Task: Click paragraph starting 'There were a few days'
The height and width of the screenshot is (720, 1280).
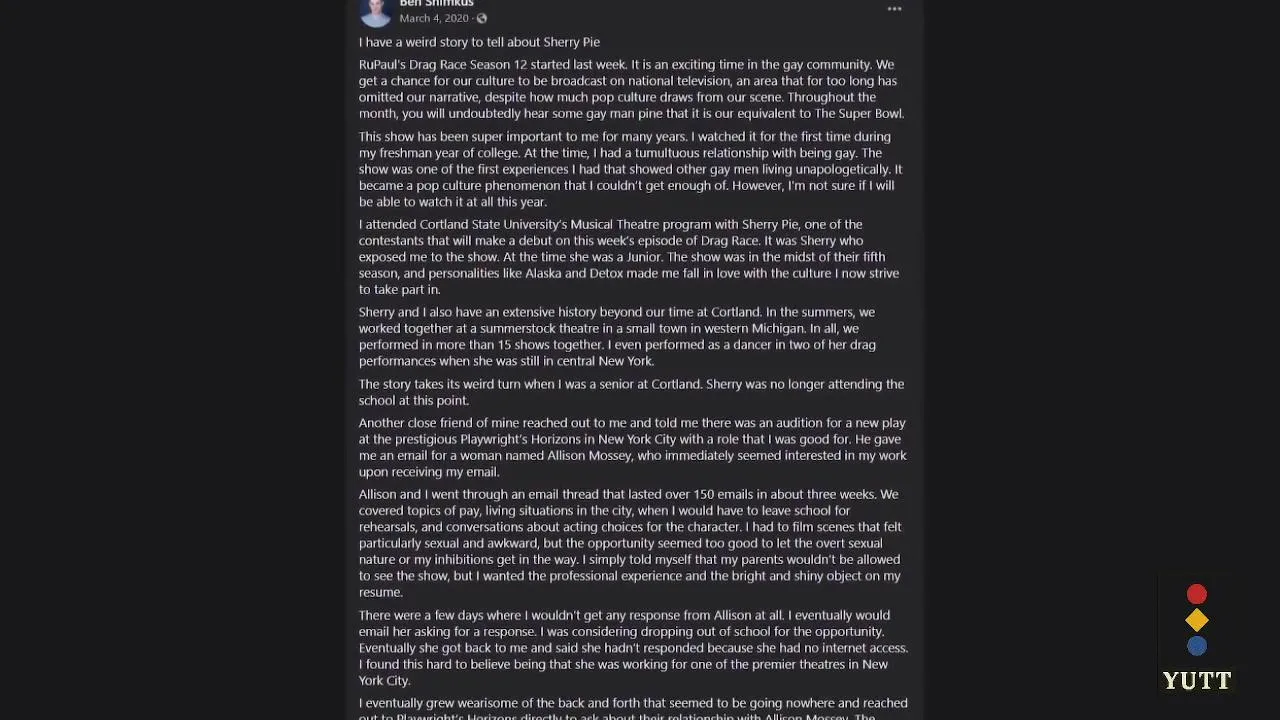Action: (630, 648)
